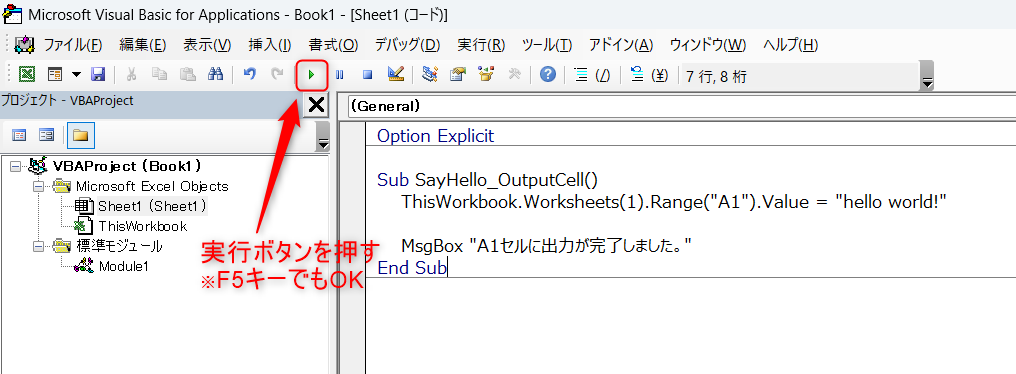Screen dimensions: 1016x374
Task: Toggle Design Mode icon
Action: point(396,74)
